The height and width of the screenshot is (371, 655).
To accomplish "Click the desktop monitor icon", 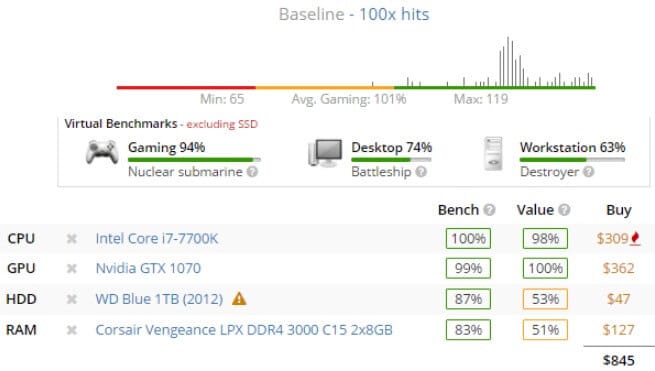I will [325, 153].
